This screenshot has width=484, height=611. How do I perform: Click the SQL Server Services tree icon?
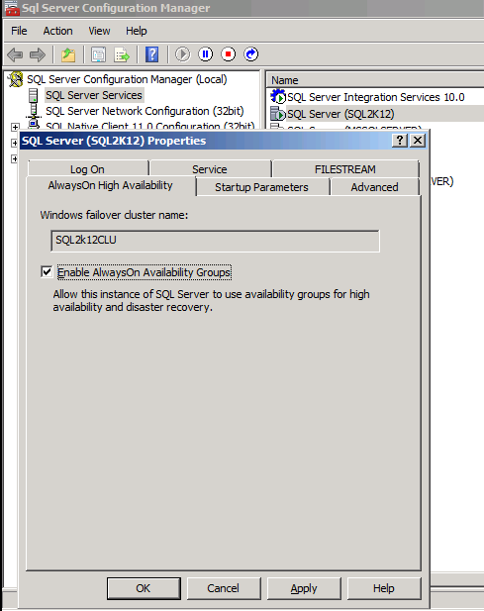[x=34, y=95]
